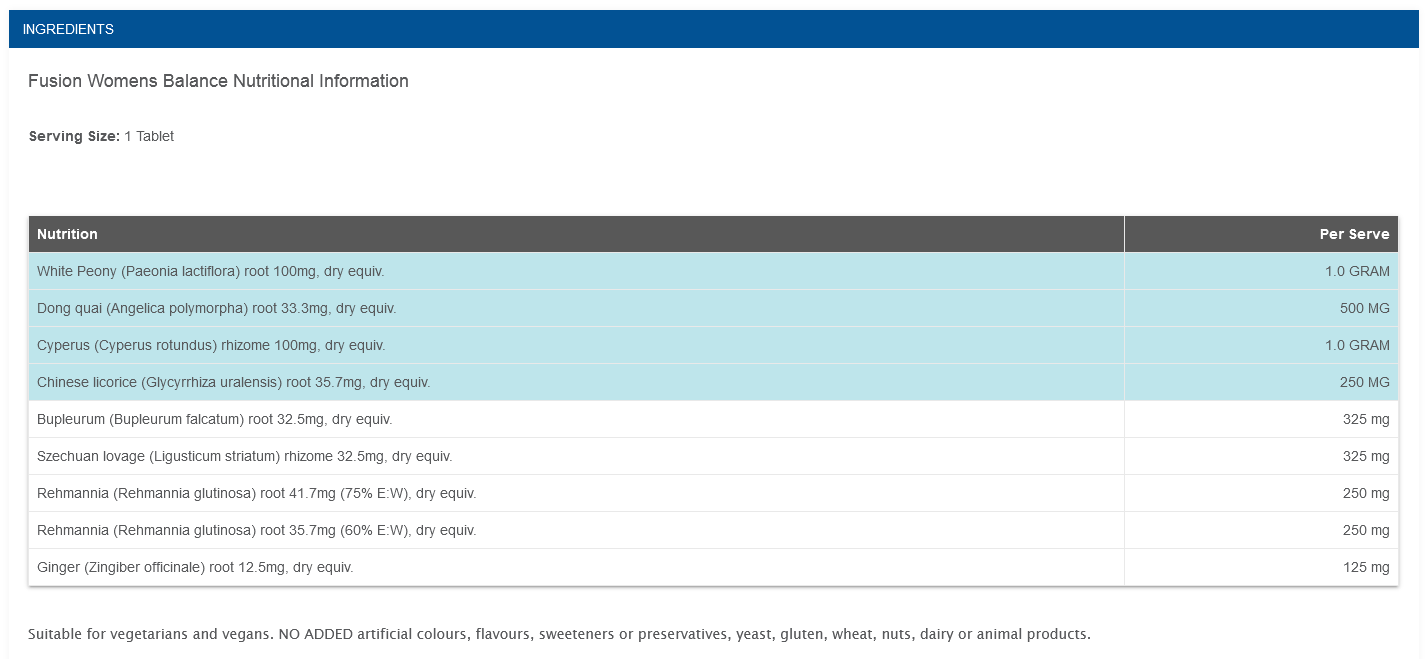Select the Rehmannia root 41.7mg (75% E:W) name

click(256, 493)
